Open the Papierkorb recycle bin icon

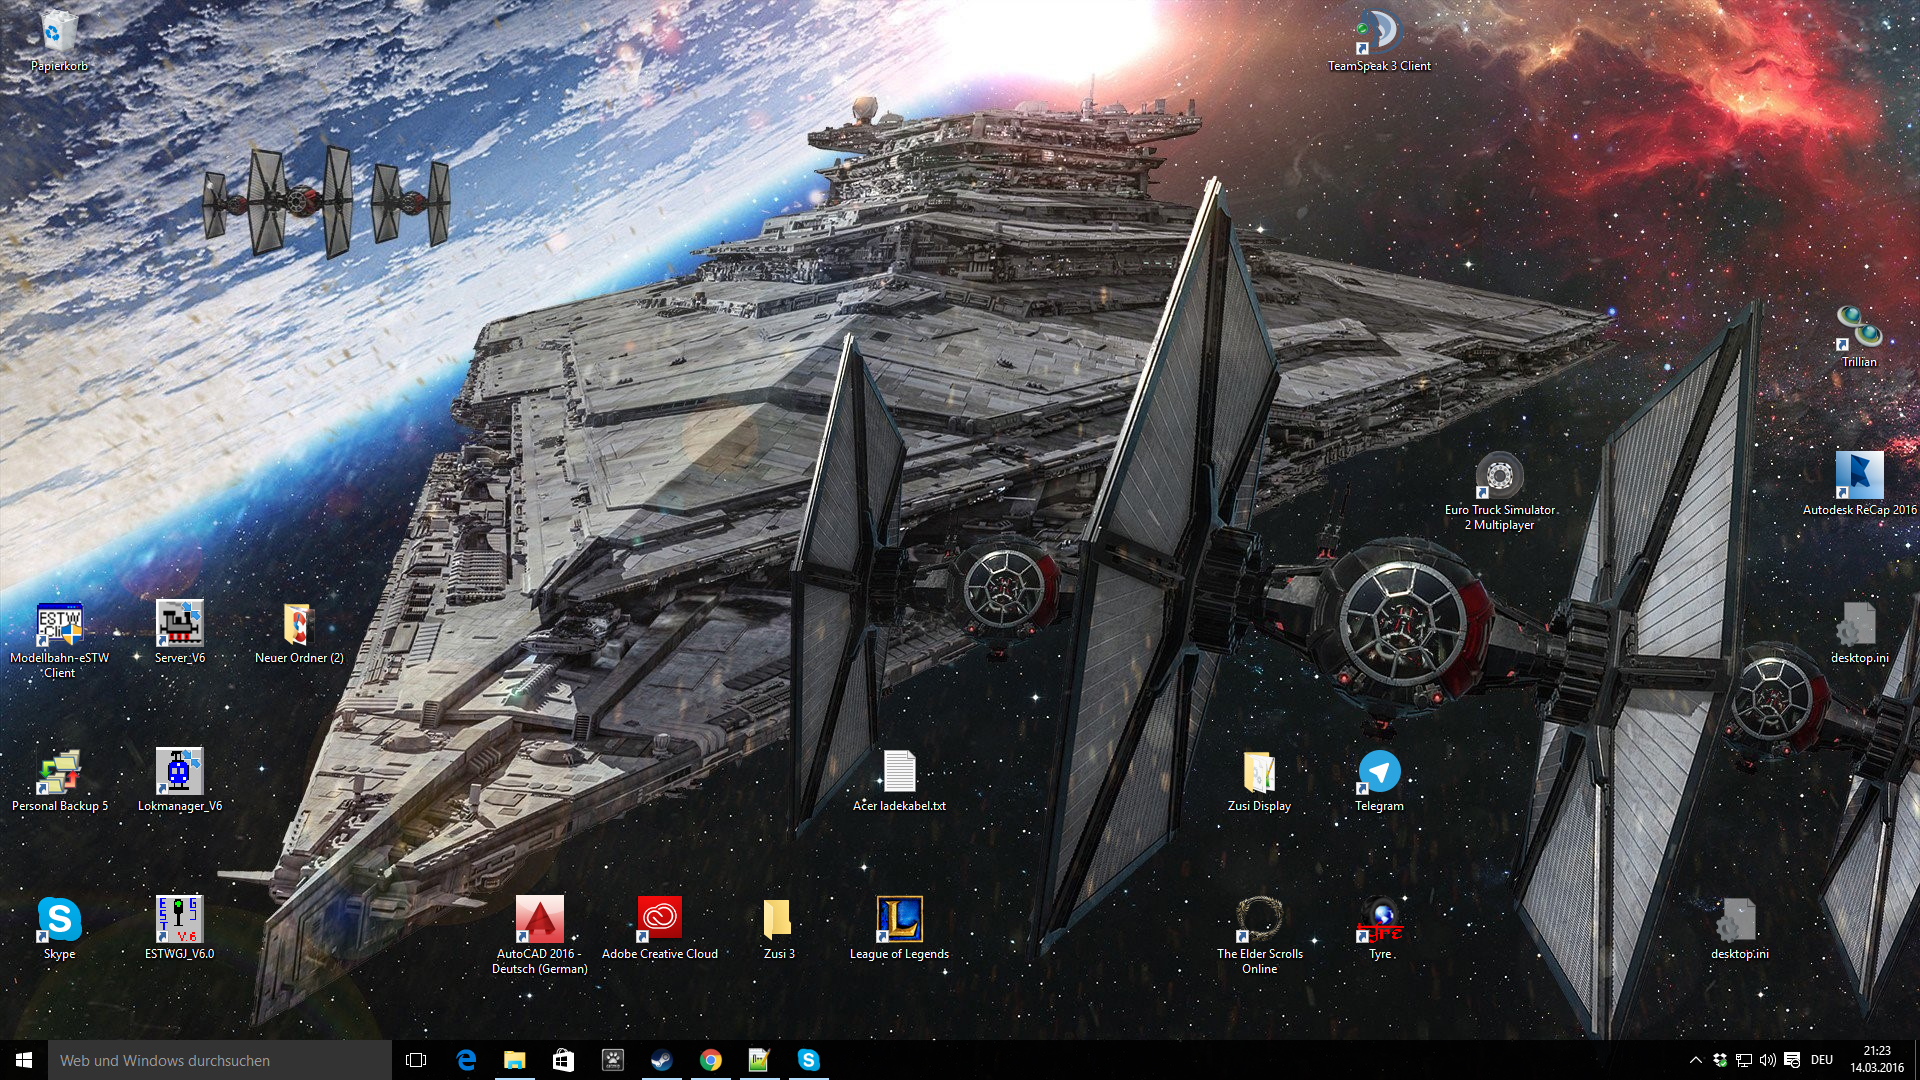(x=59, y=41)
